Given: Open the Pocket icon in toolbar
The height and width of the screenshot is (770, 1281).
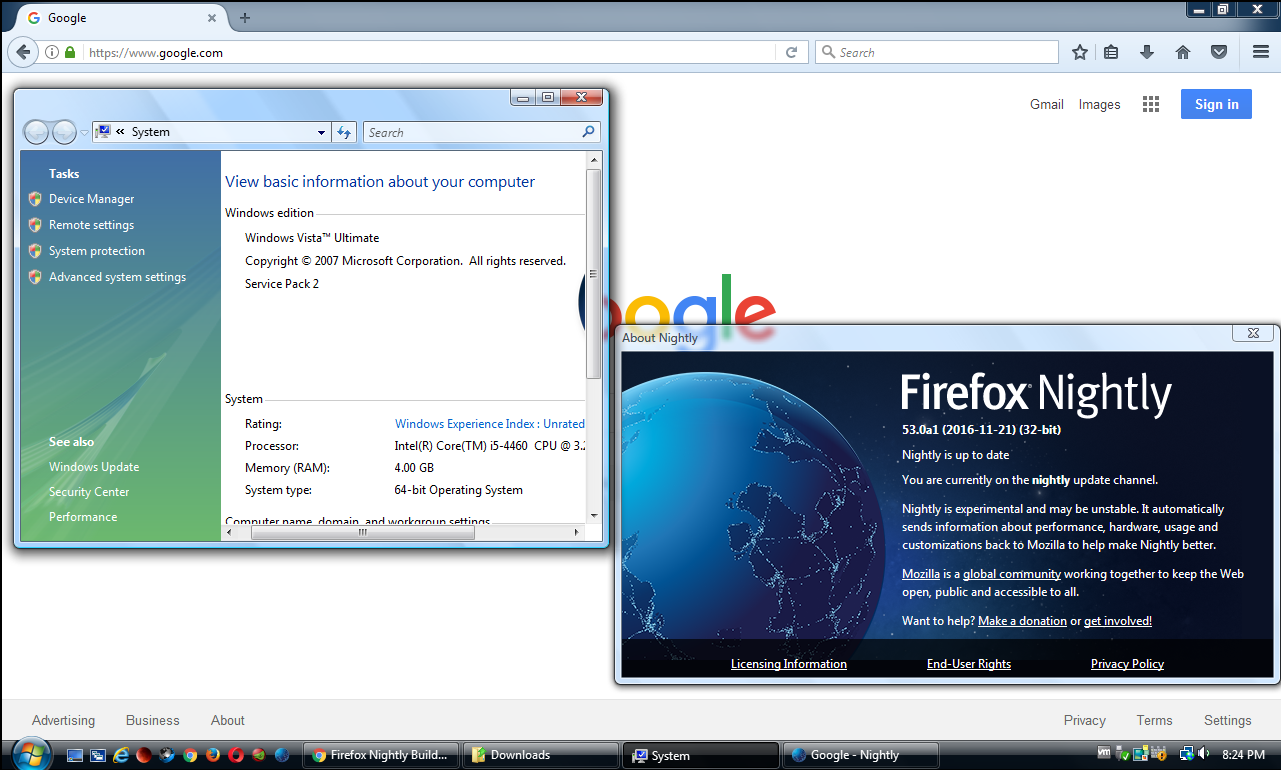Looking at the screenshot, I should point(1219,52).
